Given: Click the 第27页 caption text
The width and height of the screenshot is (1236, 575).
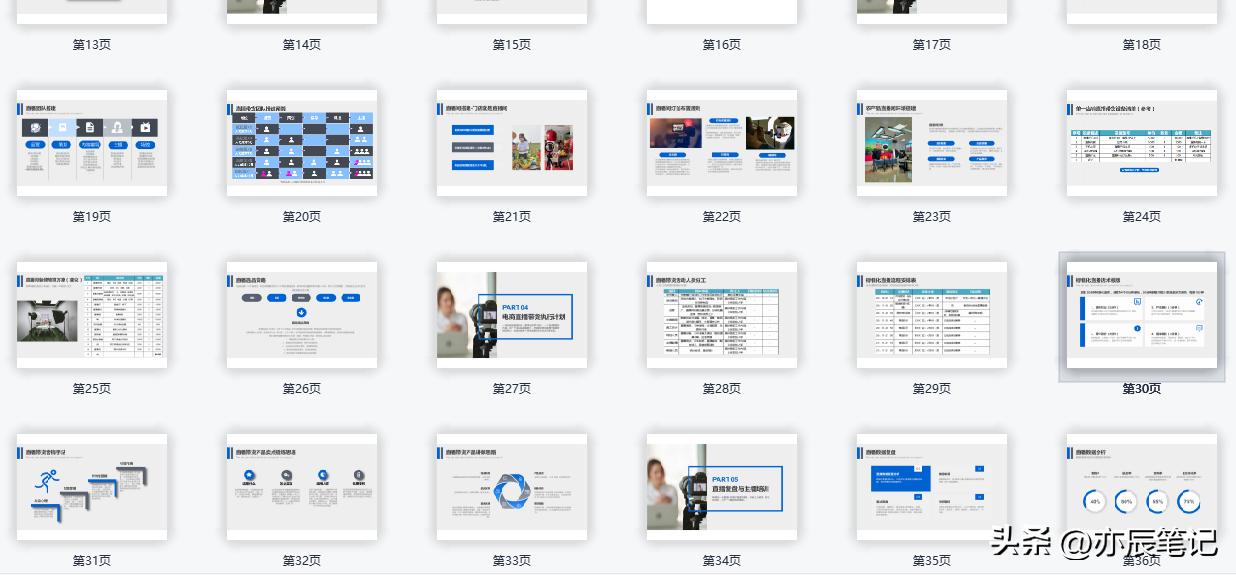Looking at the screenshot, I should pos(512,388).
